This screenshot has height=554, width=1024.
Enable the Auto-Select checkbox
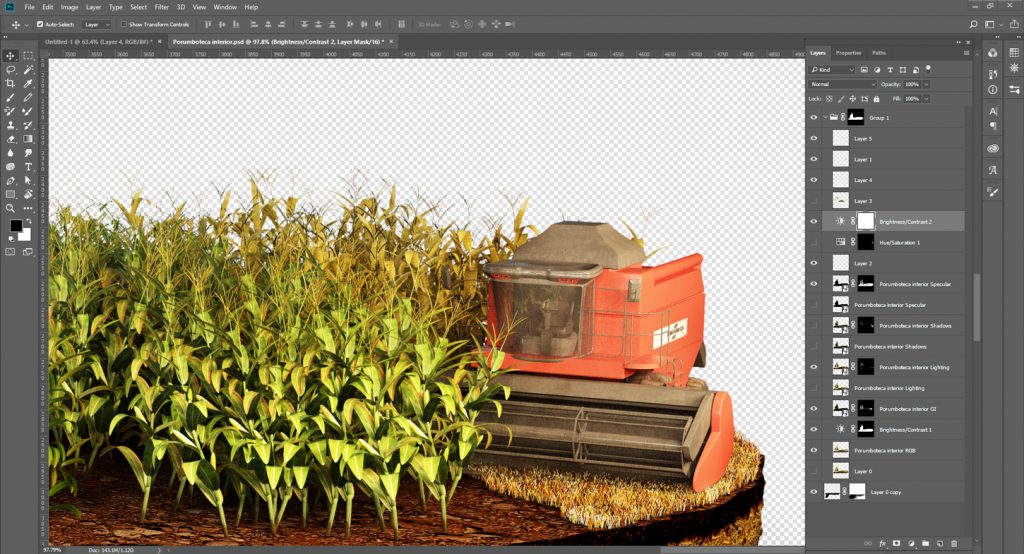click(x=40, y=24)
